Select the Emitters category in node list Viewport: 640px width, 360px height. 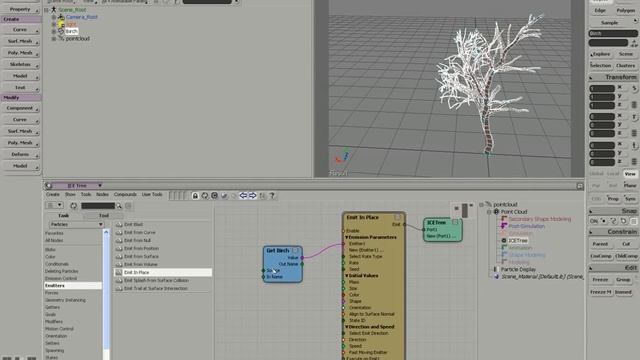click(x=73, y=286)
